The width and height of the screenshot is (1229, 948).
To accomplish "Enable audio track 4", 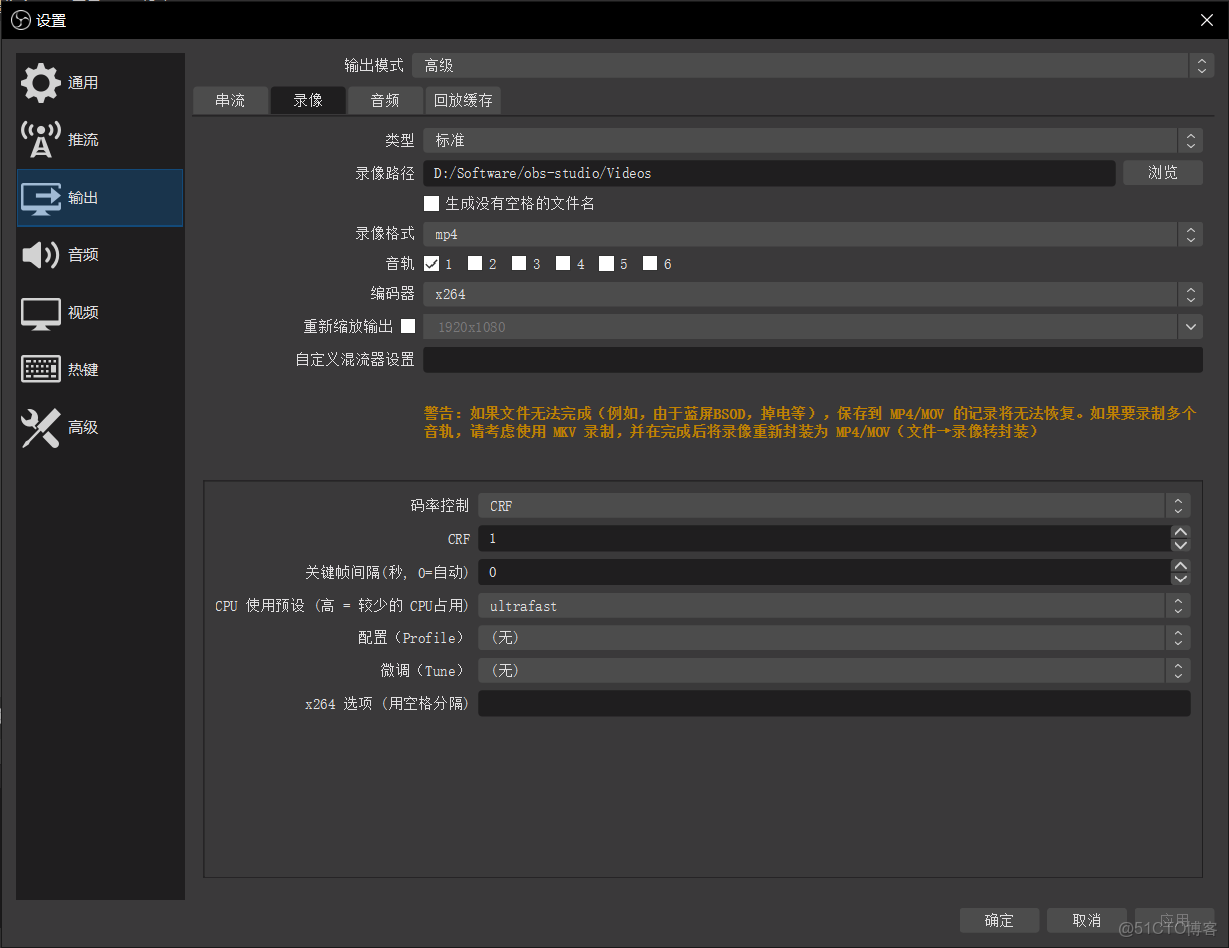I will 563,264.
